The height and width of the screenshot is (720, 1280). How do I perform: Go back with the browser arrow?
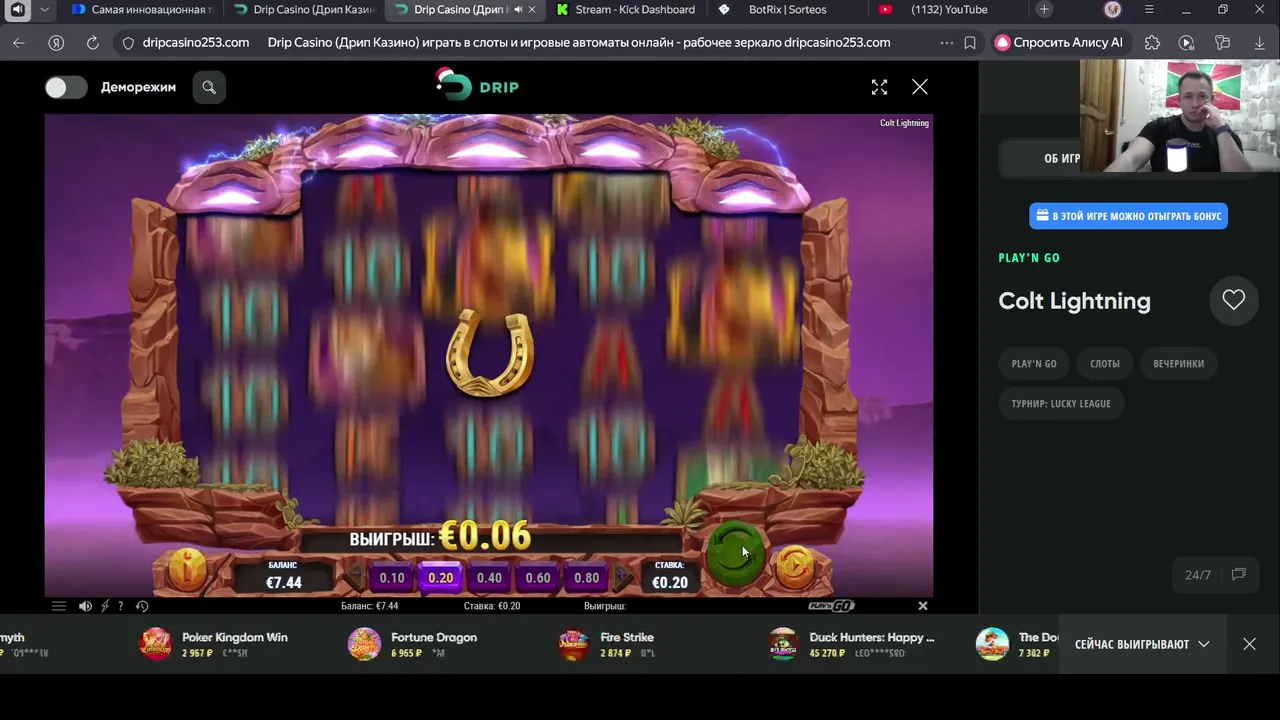point(19,43)
